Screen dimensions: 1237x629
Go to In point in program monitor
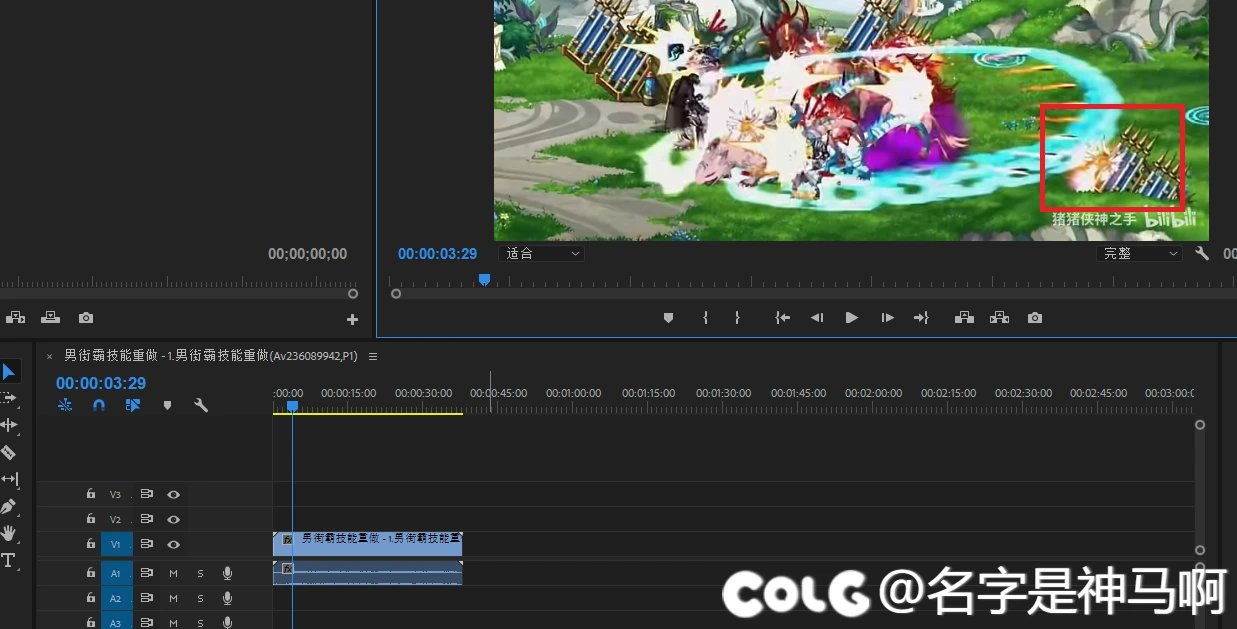[782, 318]
